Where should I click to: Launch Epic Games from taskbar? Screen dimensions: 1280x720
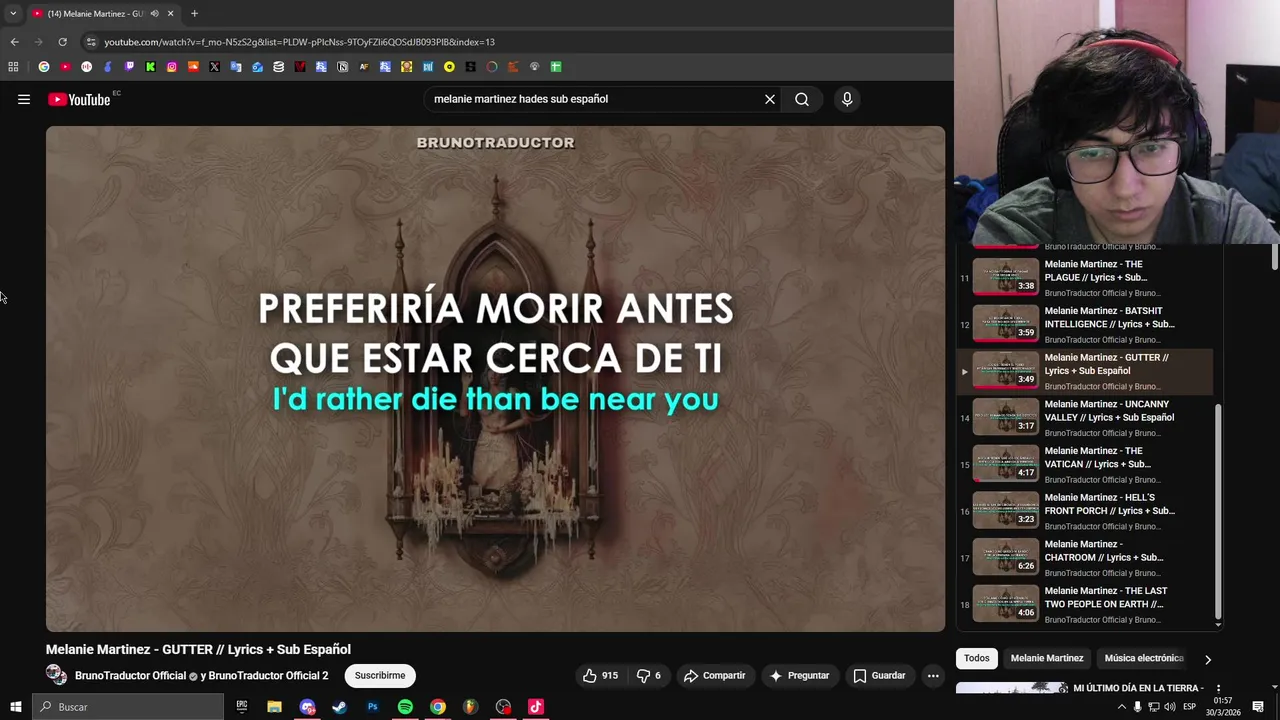point(241,707)
